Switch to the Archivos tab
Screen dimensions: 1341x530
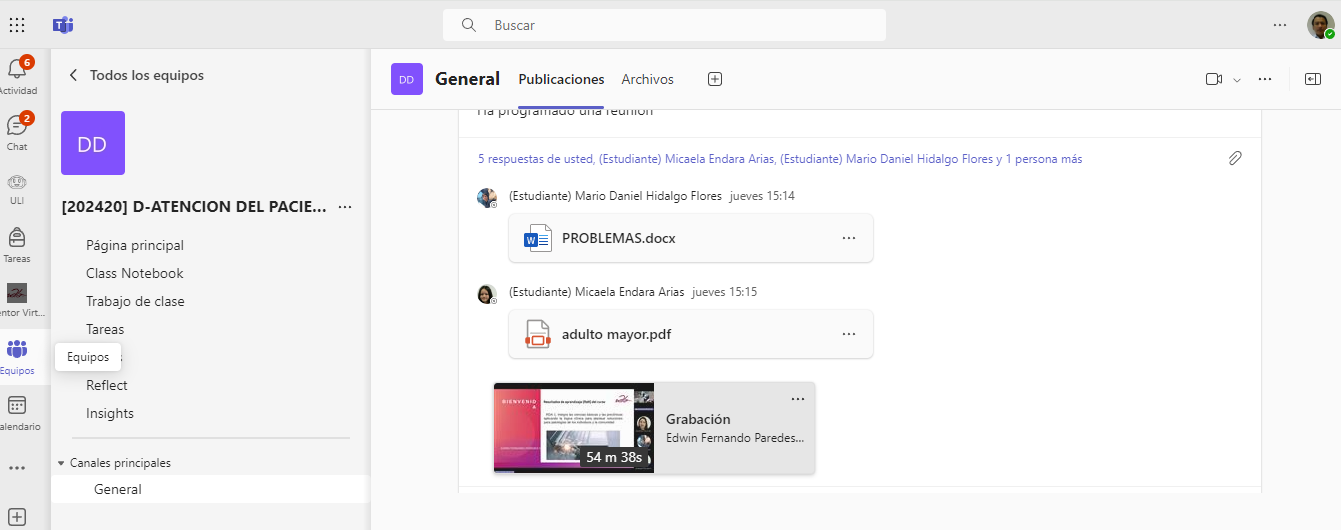(647, 79)
